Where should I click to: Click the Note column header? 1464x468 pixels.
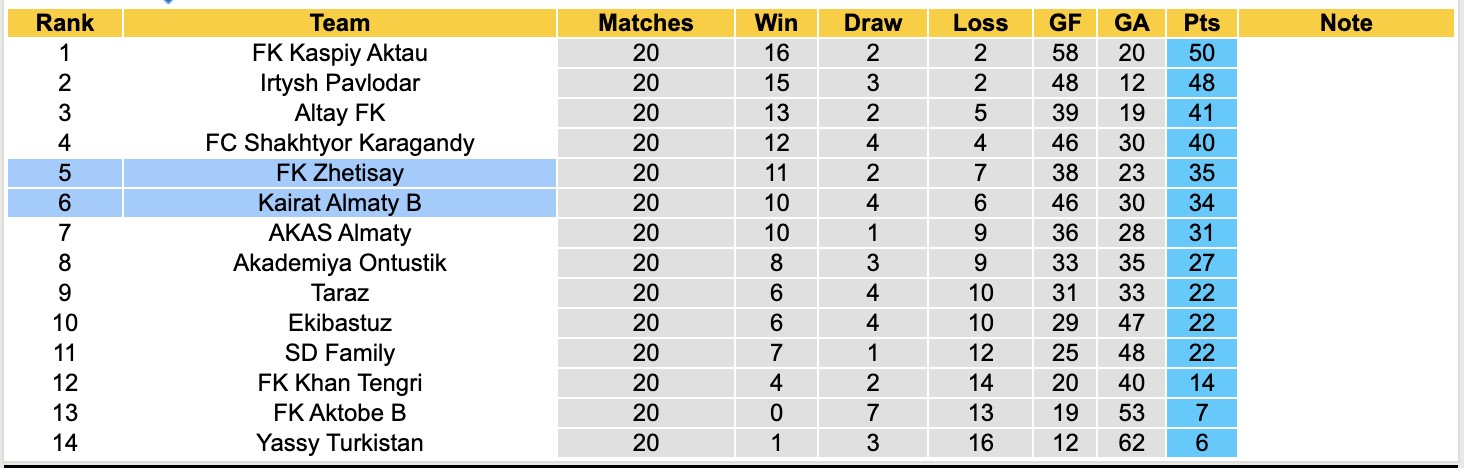(1346, 23)
